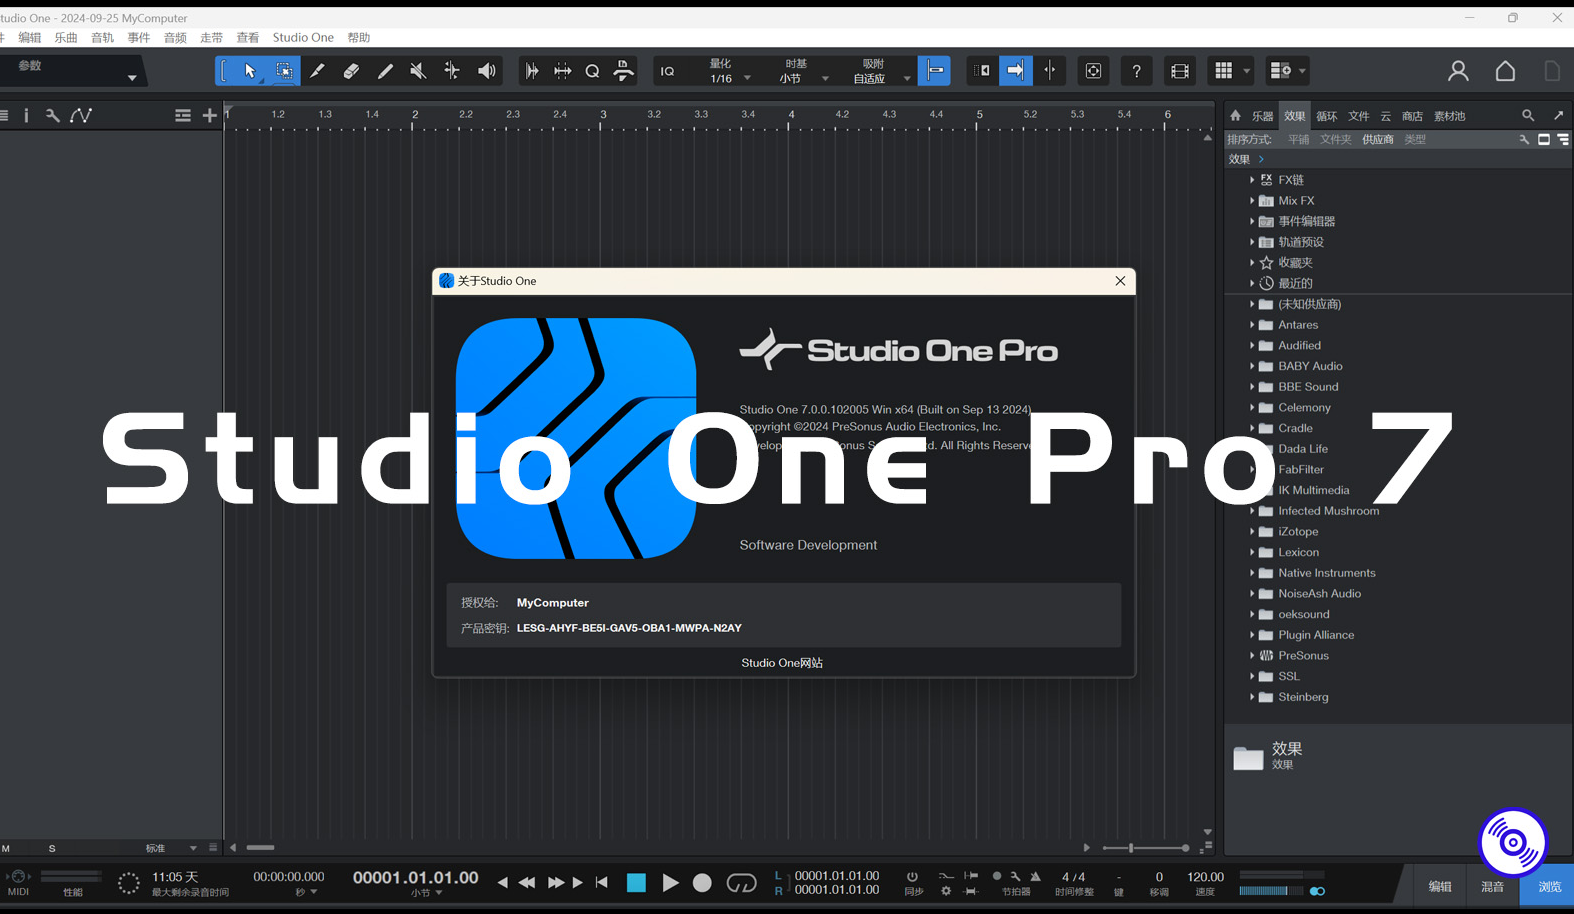This screenshot has width=1574, height=914.
Task: Click the 4 / 4 time signature field
Action: pos(1073,877)
